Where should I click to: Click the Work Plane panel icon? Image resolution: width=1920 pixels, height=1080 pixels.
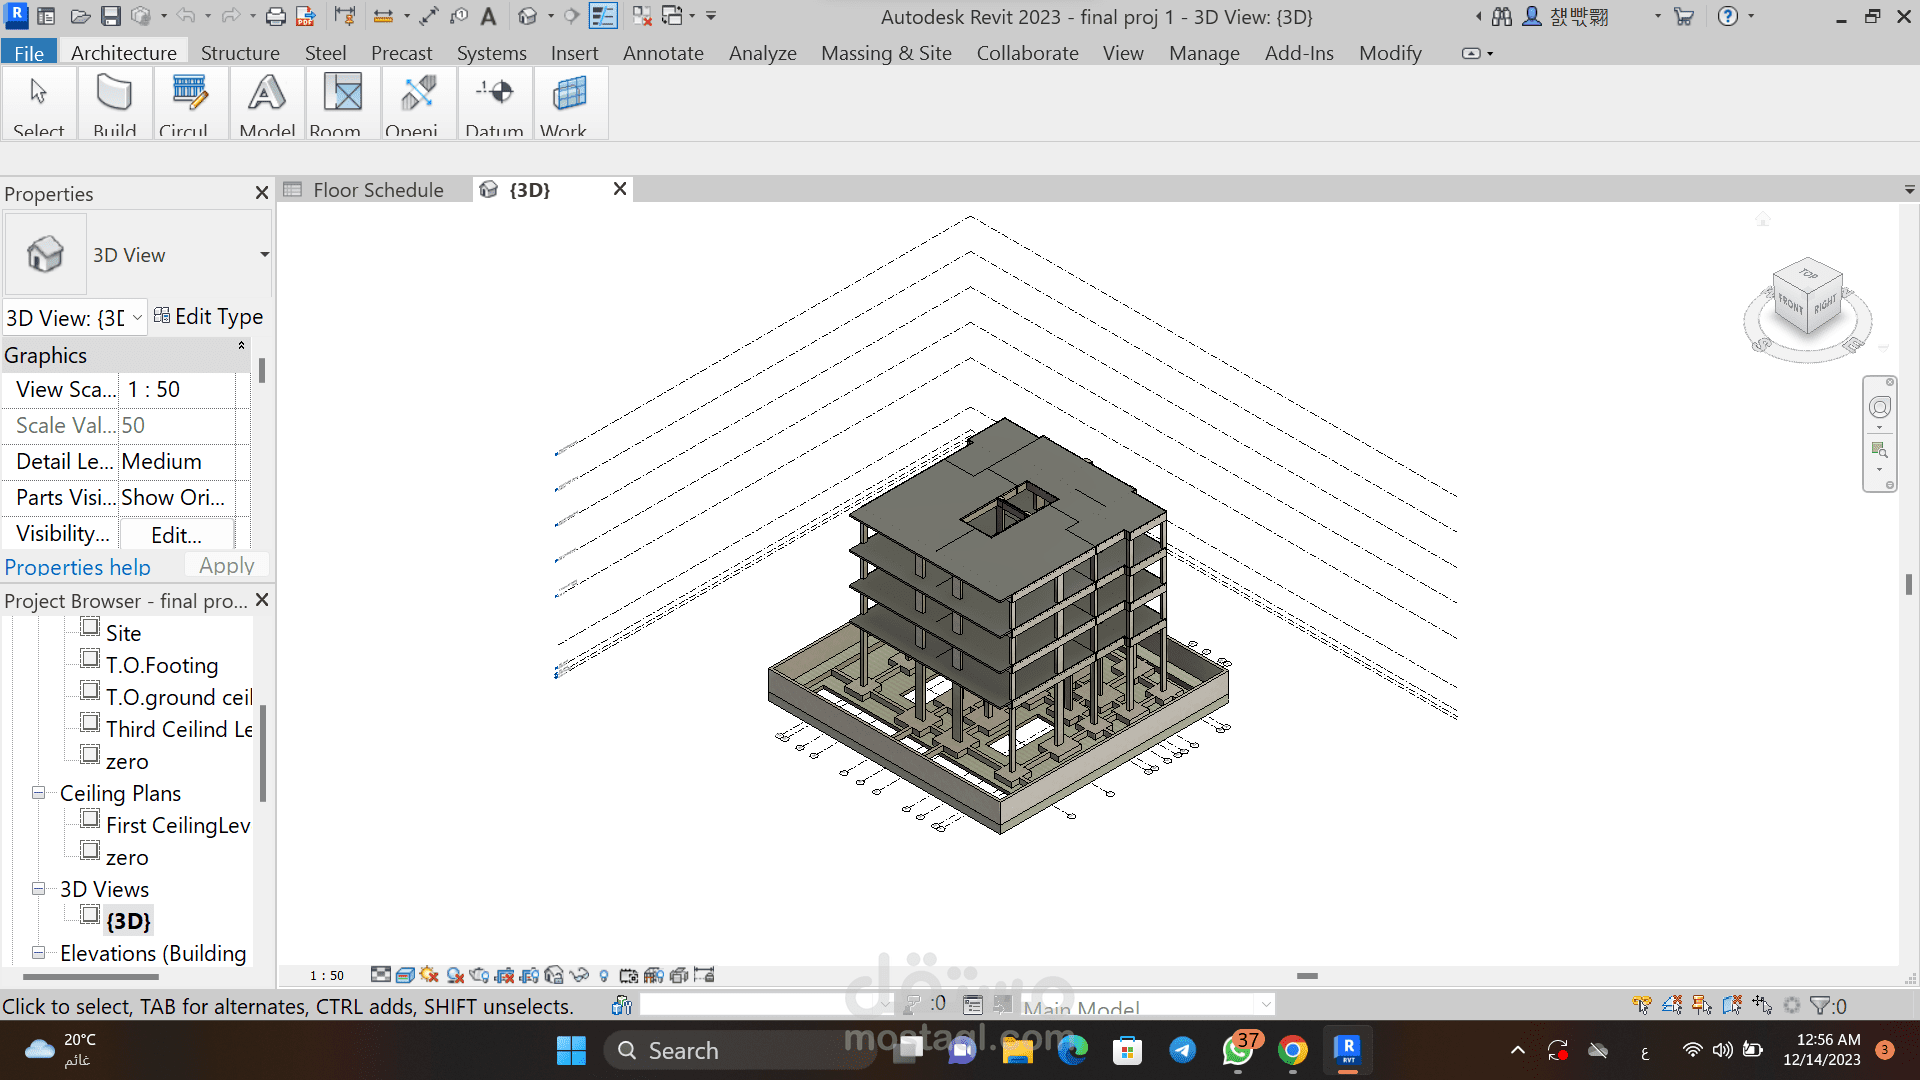click(569, 104)
